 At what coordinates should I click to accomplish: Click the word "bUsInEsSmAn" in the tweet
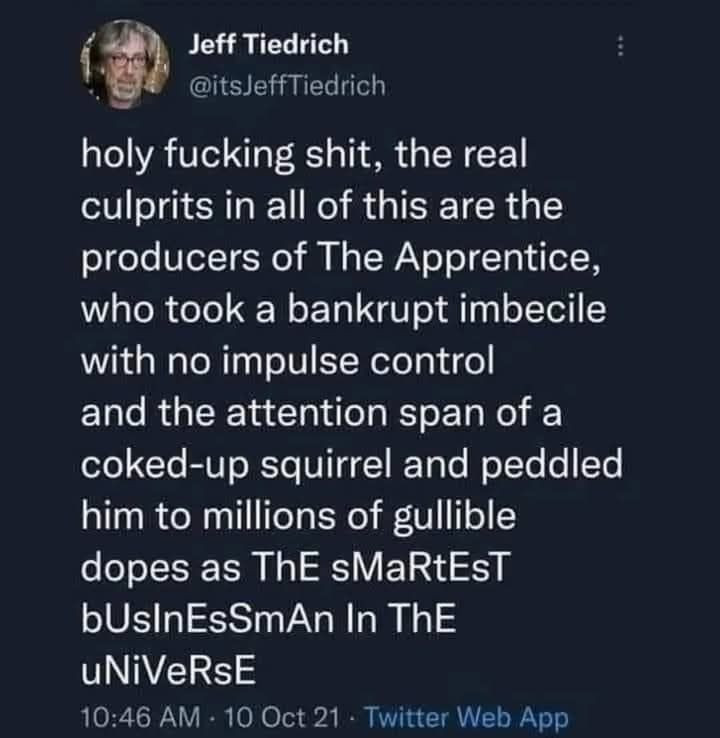[x=208, y=618]
